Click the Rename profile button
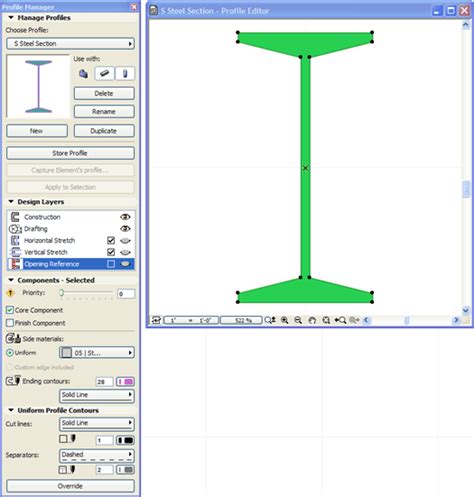 coord(104,112)
